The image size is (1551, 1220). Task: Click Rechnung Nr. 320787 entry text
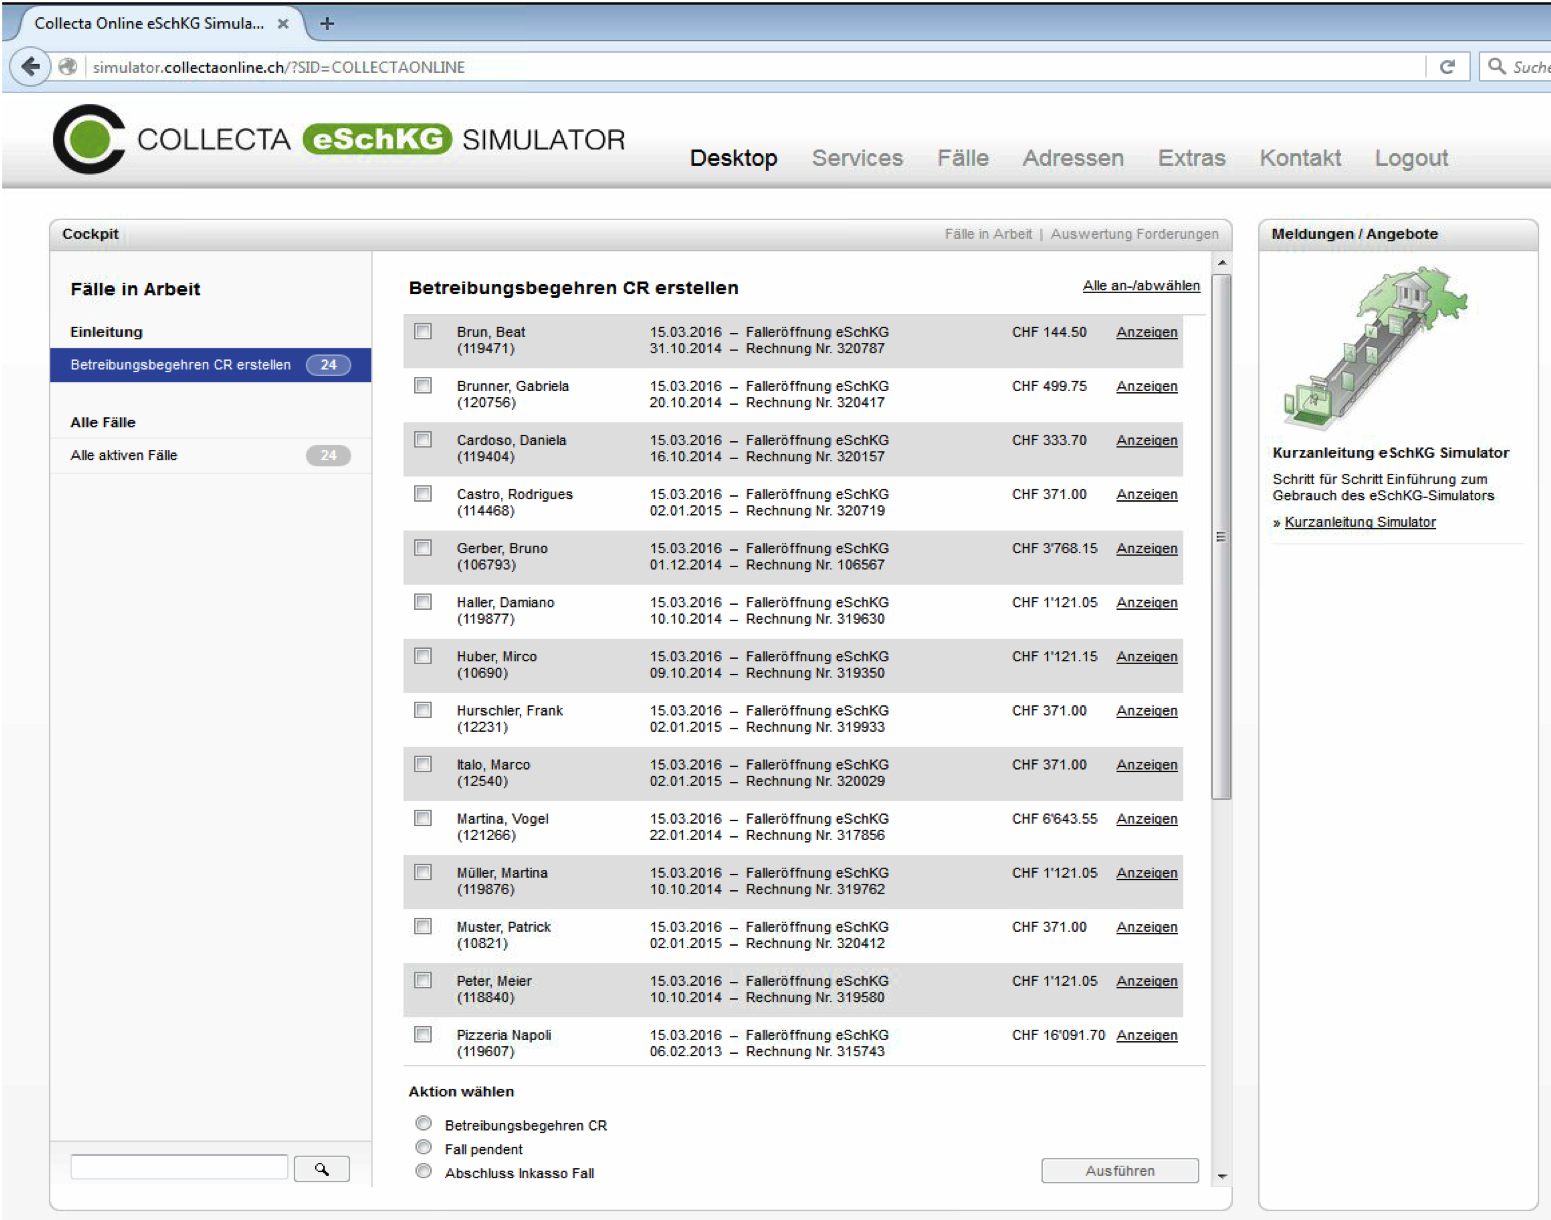pyautogui.click(x=815, y=348)
